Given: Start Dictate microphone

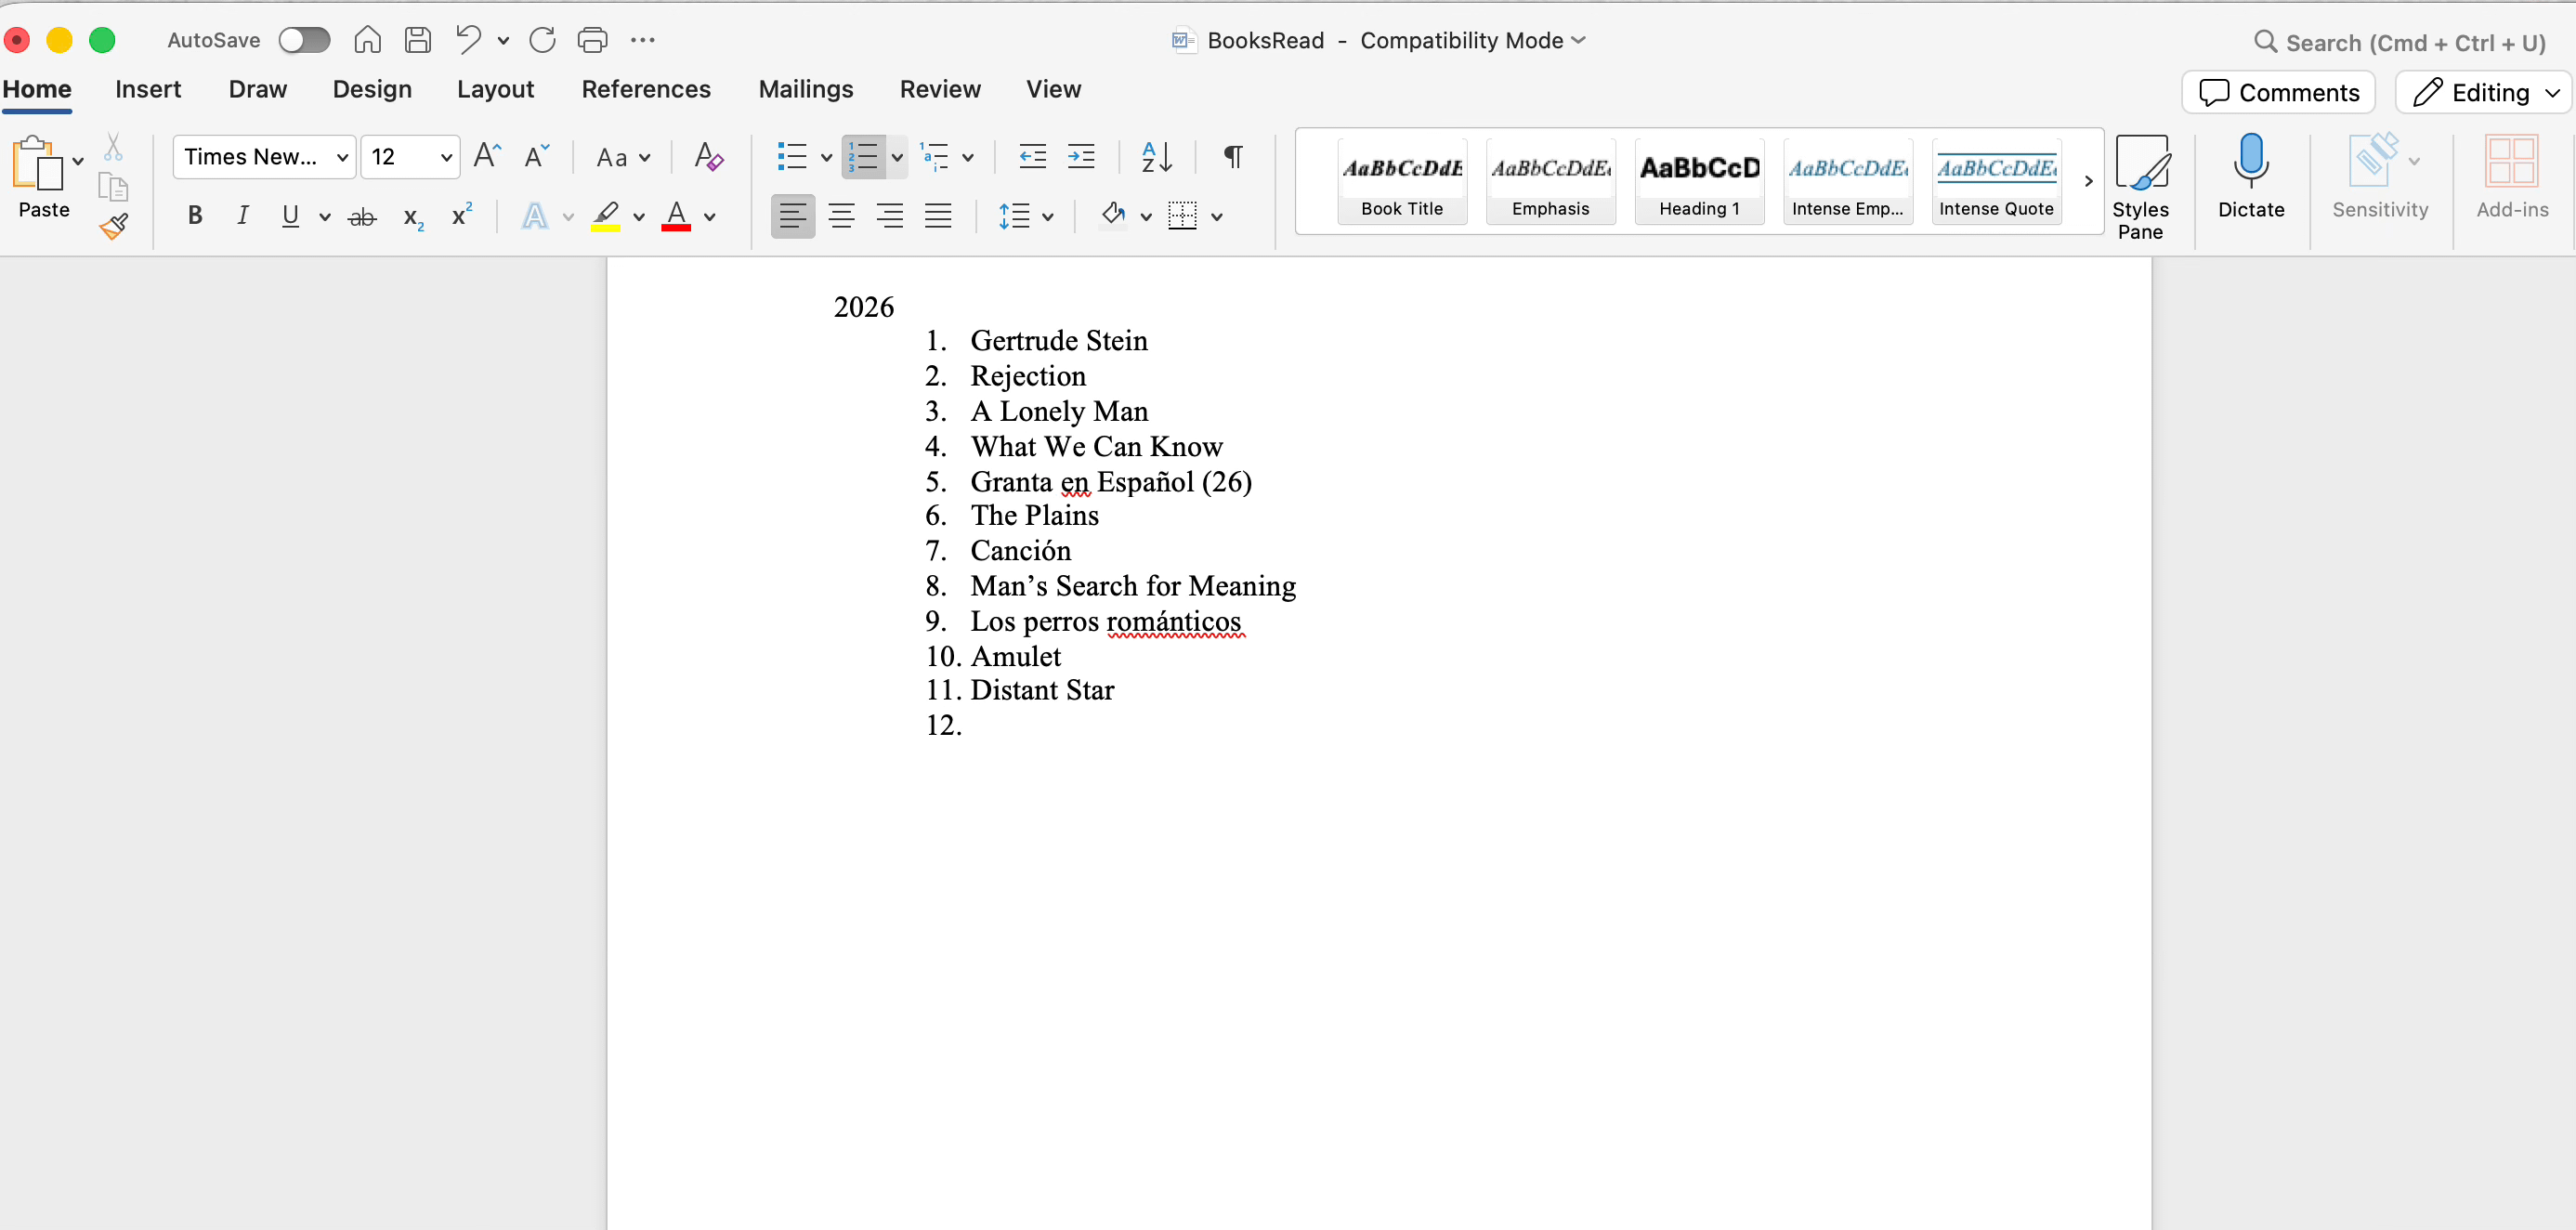Looking at the screenshot, I should [x=2250, y=176].
